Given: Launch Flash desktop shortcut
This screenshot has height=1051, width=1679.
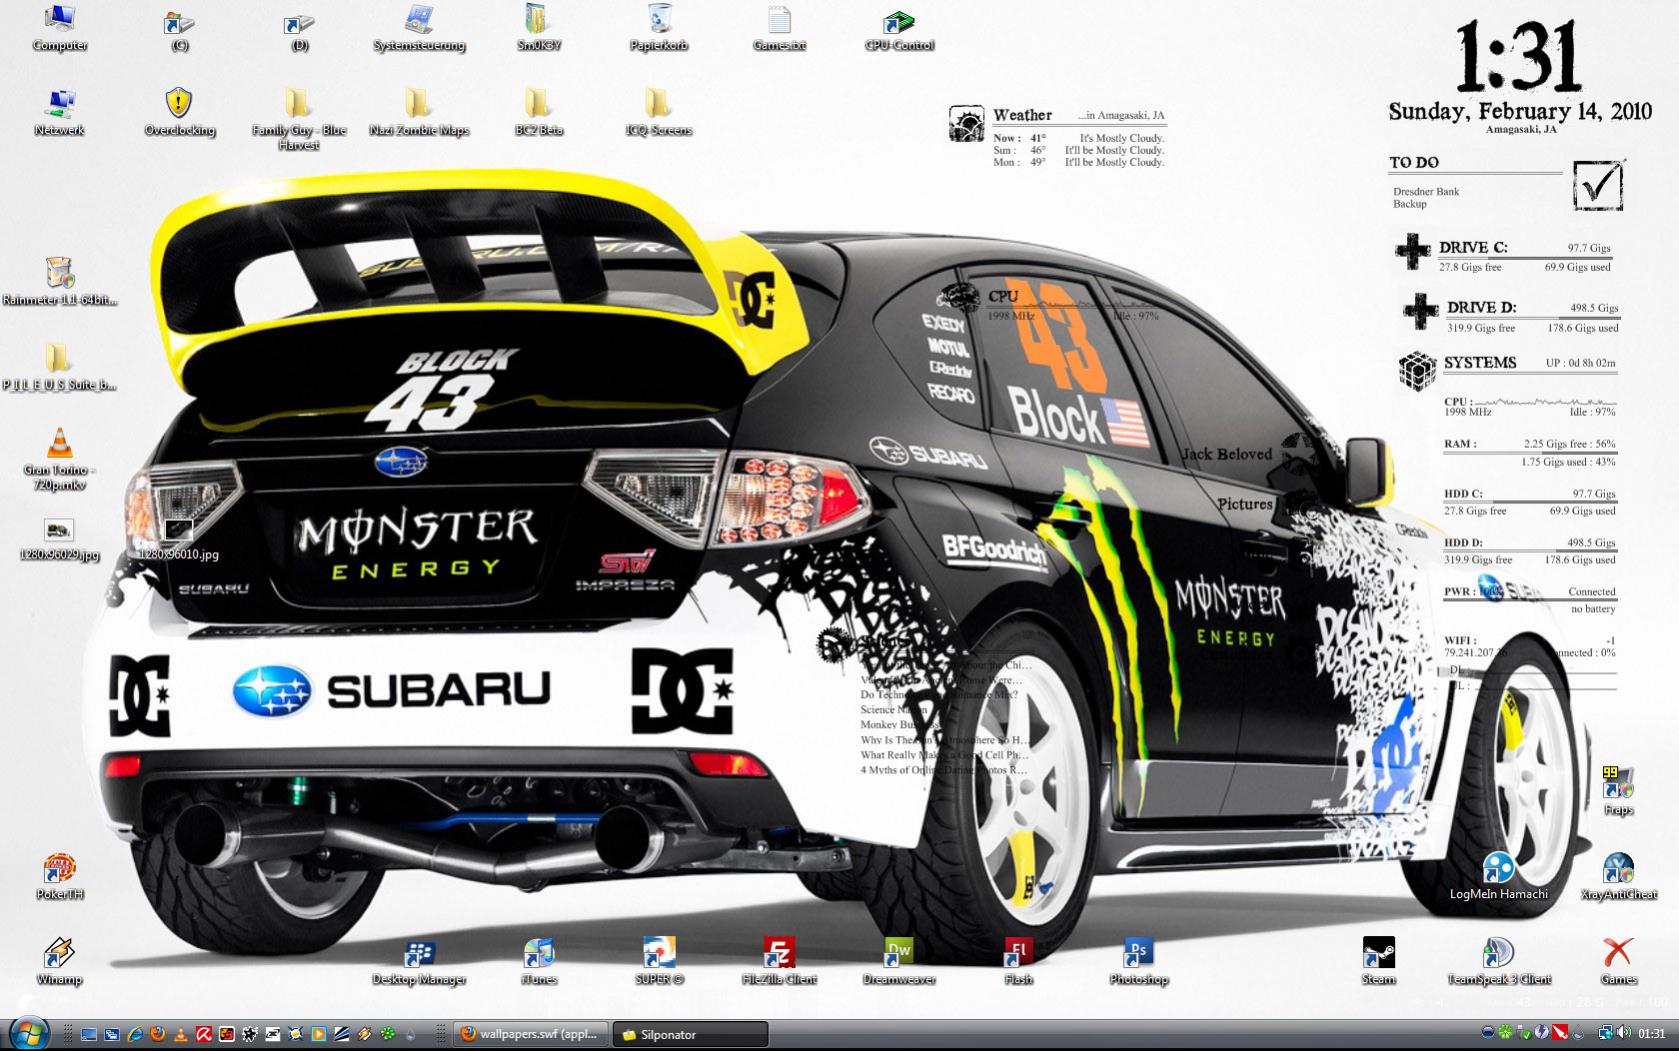Looking at the screenshot, I should click(1019, 962).
